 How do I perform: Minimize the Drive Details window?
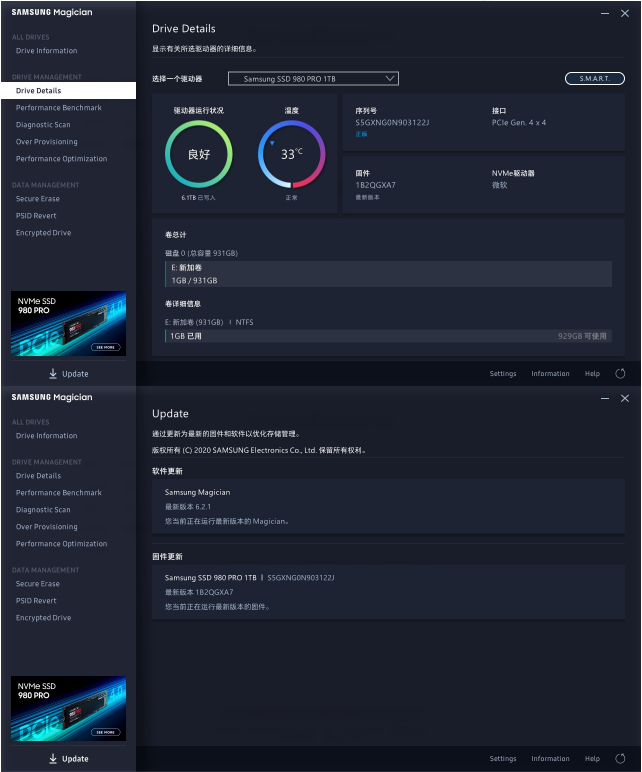[605, 13]
